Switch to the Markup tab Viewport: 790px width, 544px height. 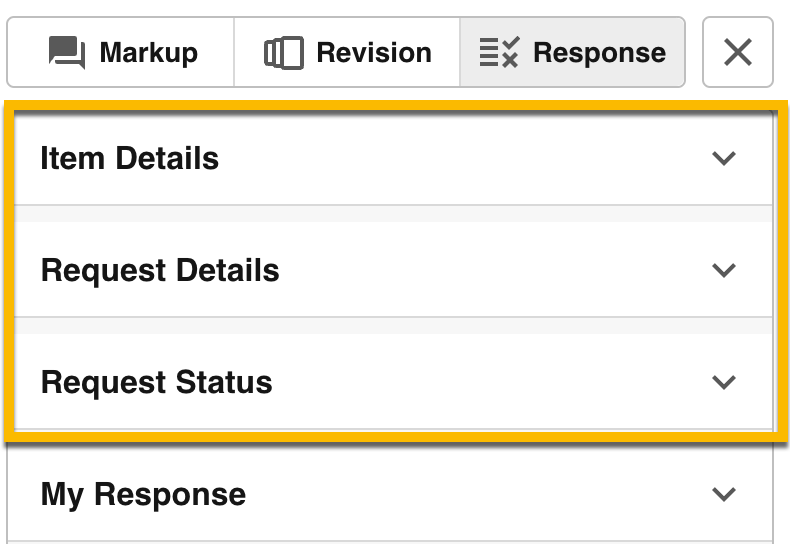[121, 52]
